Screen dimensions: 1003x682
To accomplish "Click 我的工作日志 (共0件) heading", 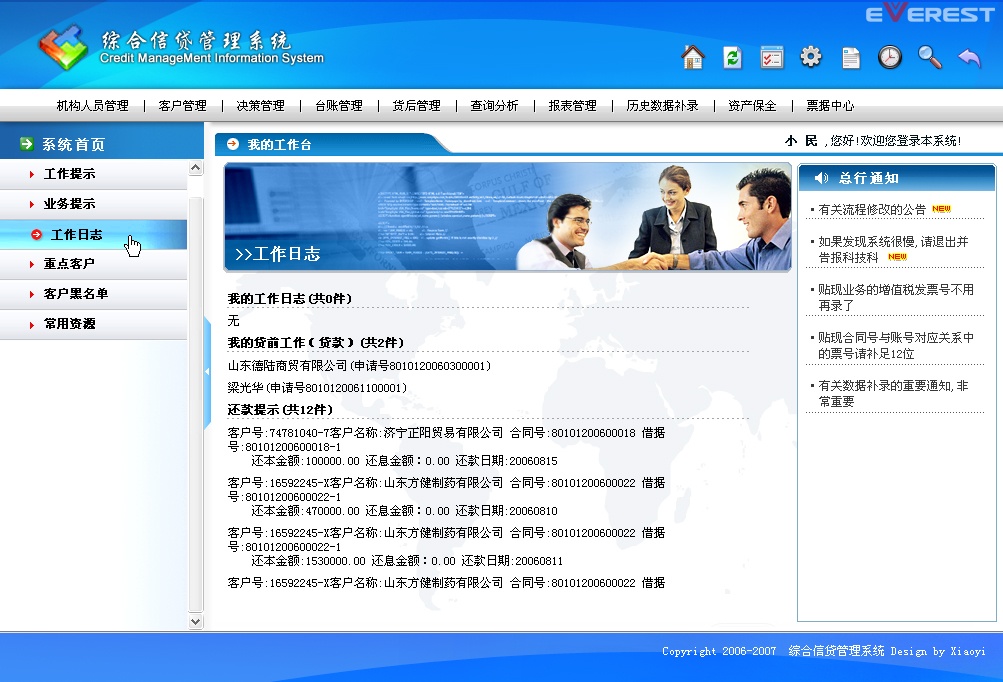I will tap(290, 299).
